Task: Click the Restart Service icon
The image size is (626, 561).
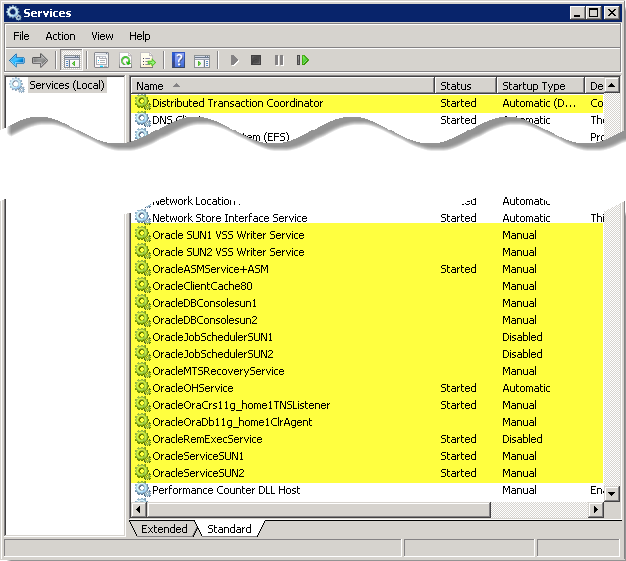Action: click(x=302, y=60)
